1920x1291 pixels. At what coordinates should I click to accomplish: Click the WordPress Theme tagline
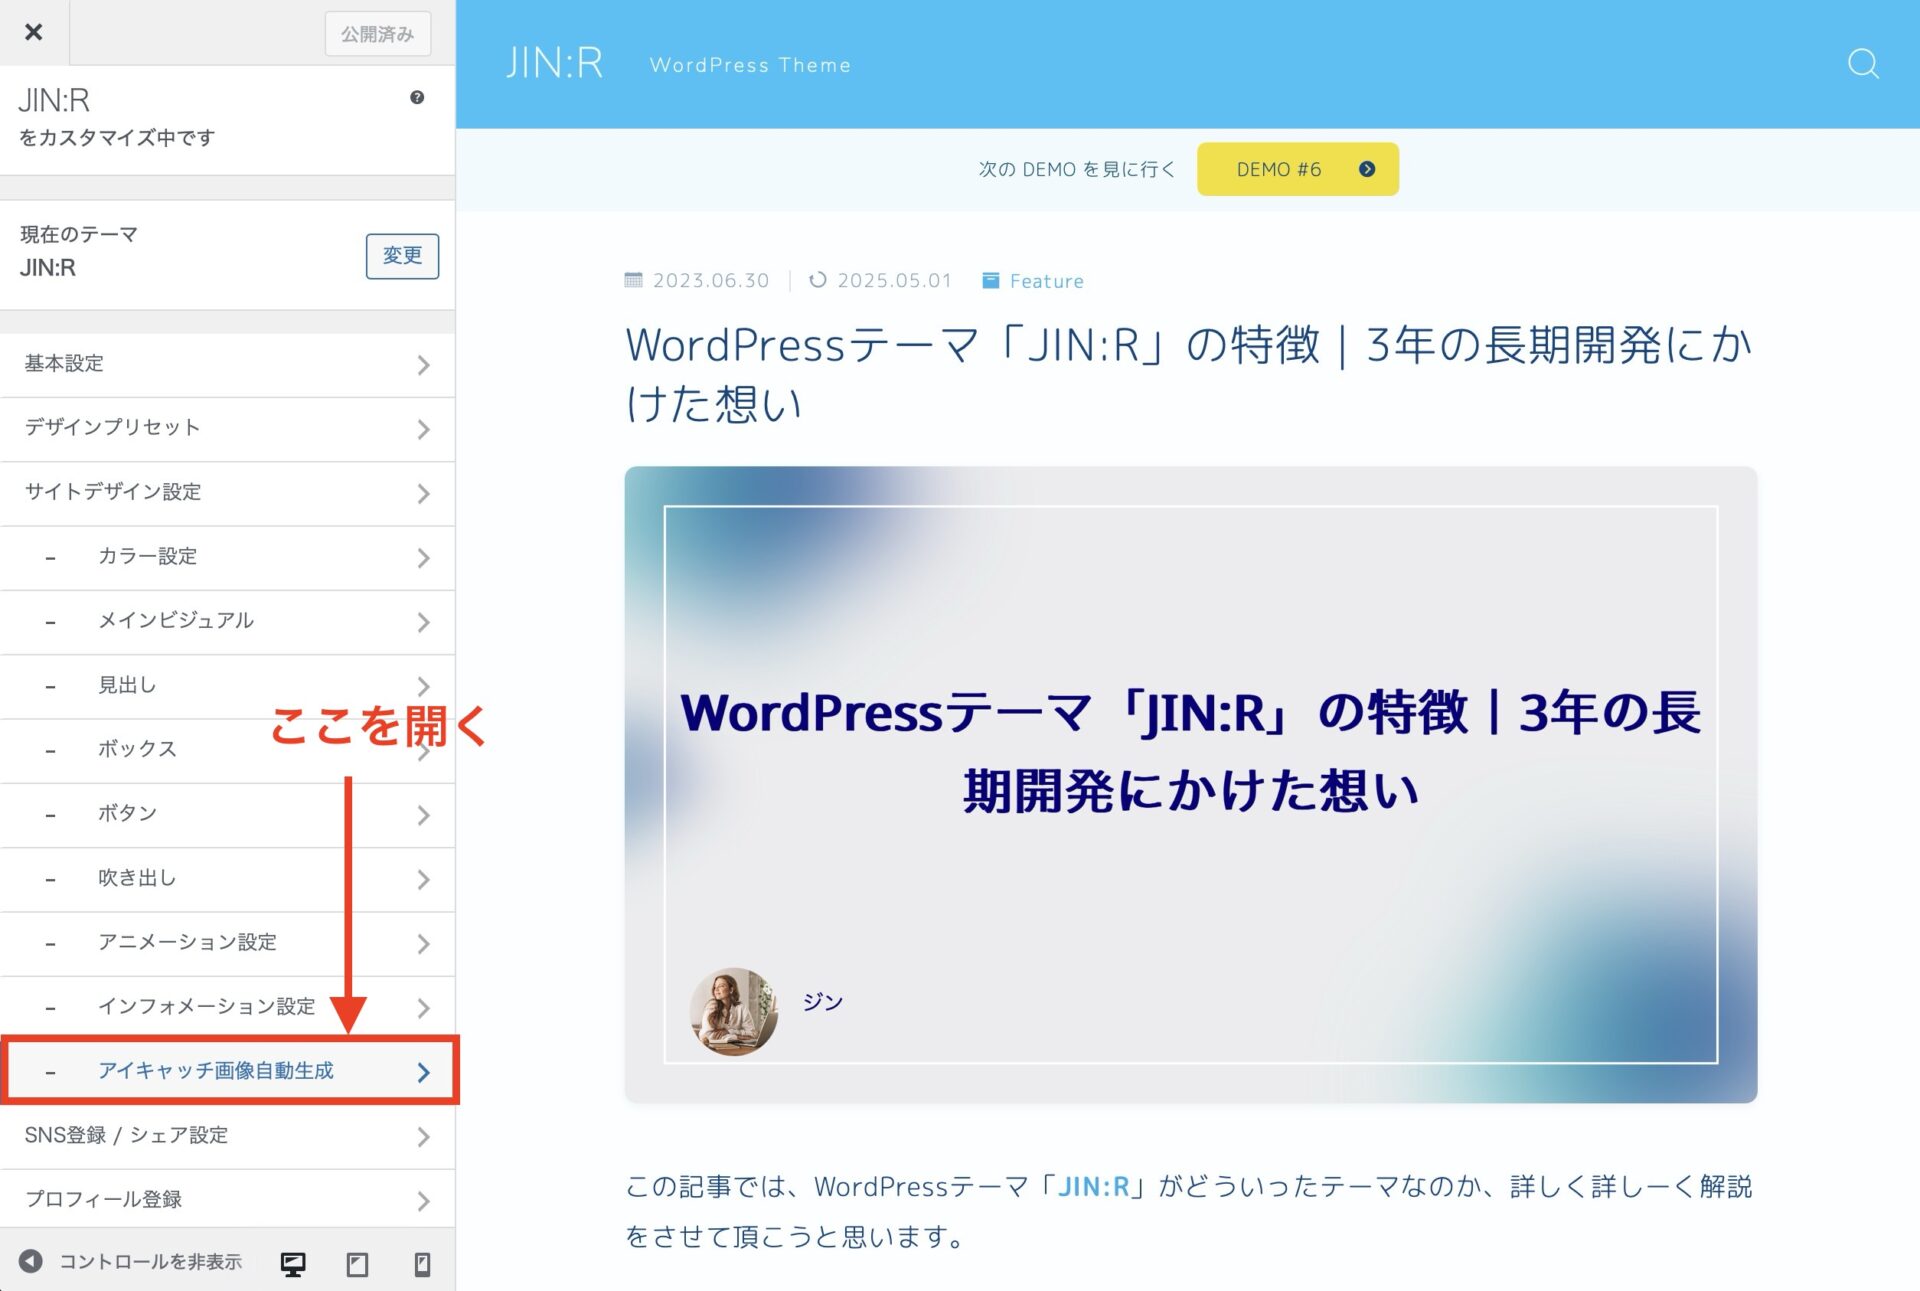coord(750,65)
